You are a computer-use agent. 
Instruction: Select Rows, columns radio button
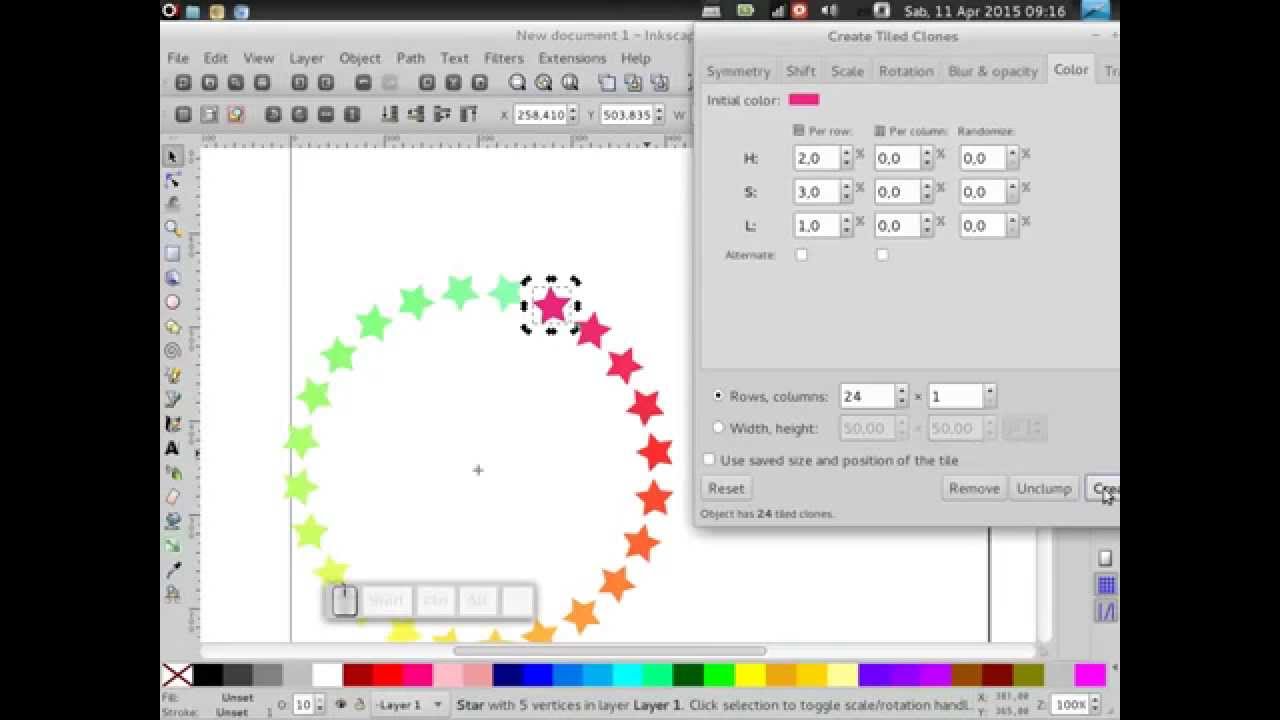pos(717,396)
